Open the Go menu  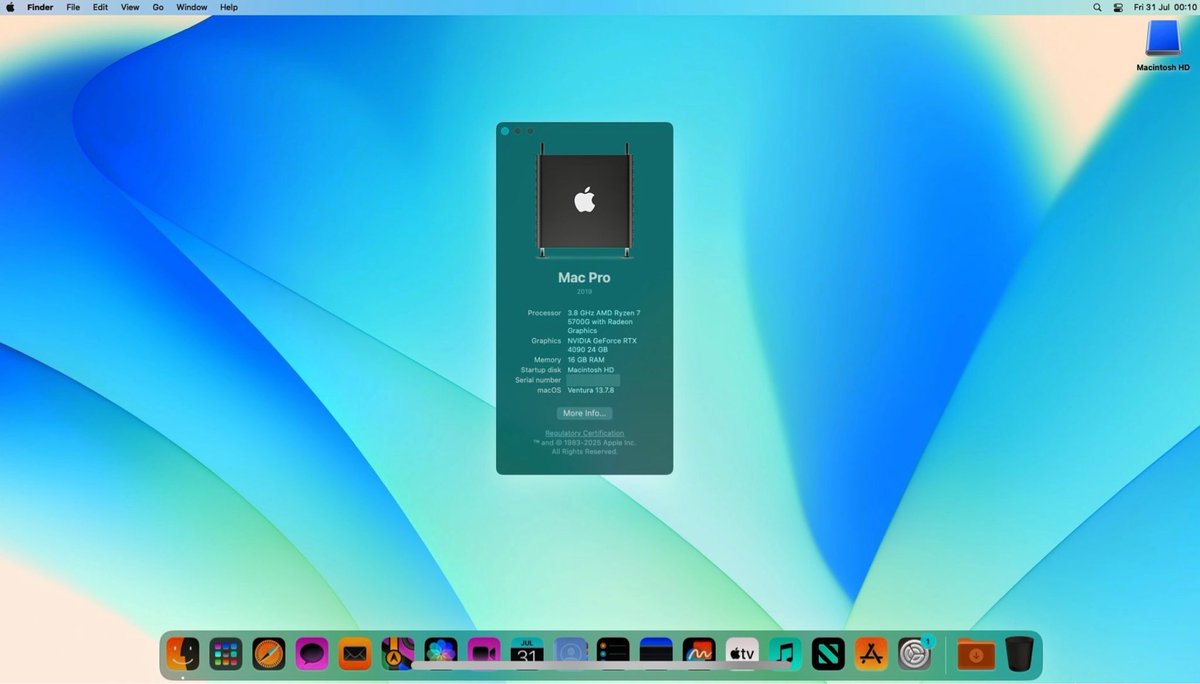click(x=158, y=7)
